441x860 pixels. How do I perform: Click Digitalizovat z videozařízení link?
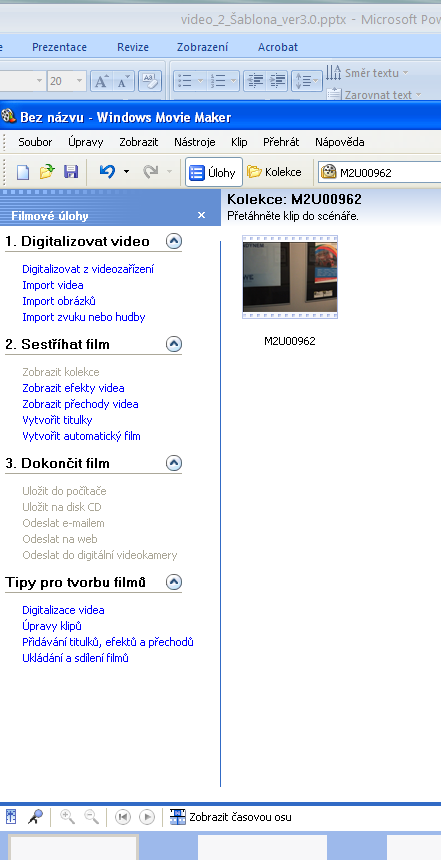click(88, 269)
